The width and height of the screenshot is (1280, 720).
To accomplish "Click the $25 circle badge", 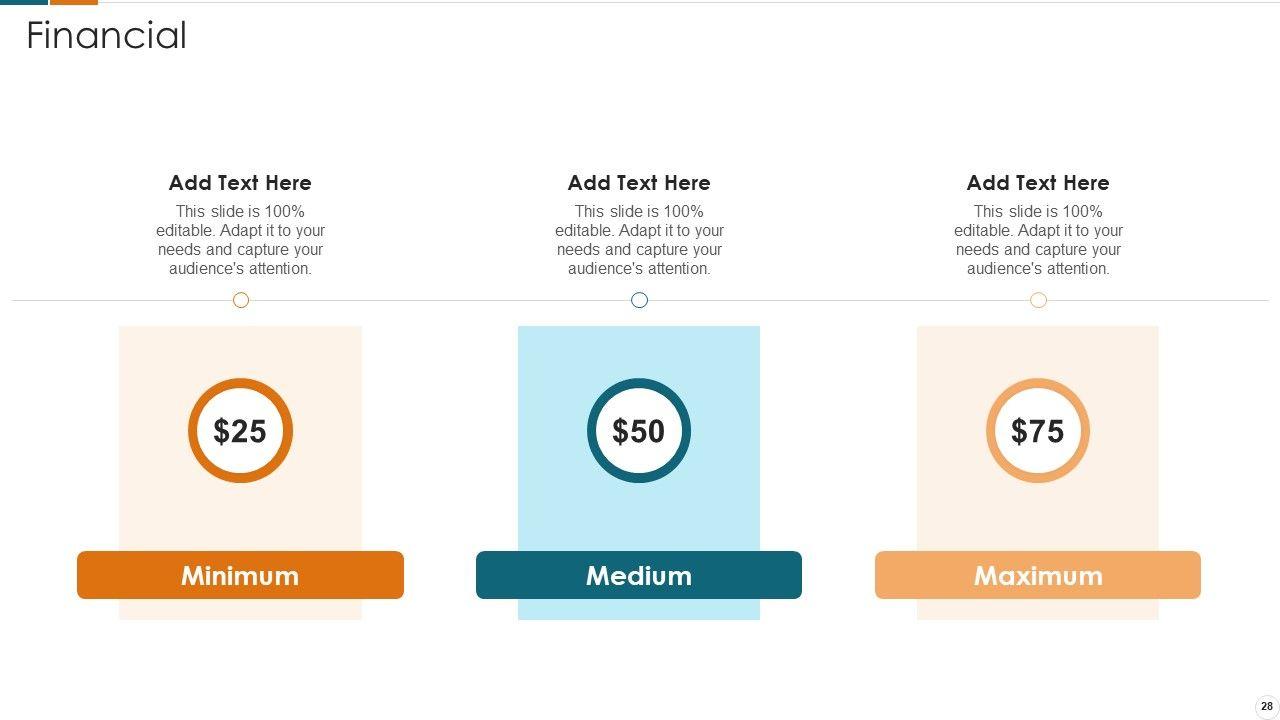I will (240, 431).
